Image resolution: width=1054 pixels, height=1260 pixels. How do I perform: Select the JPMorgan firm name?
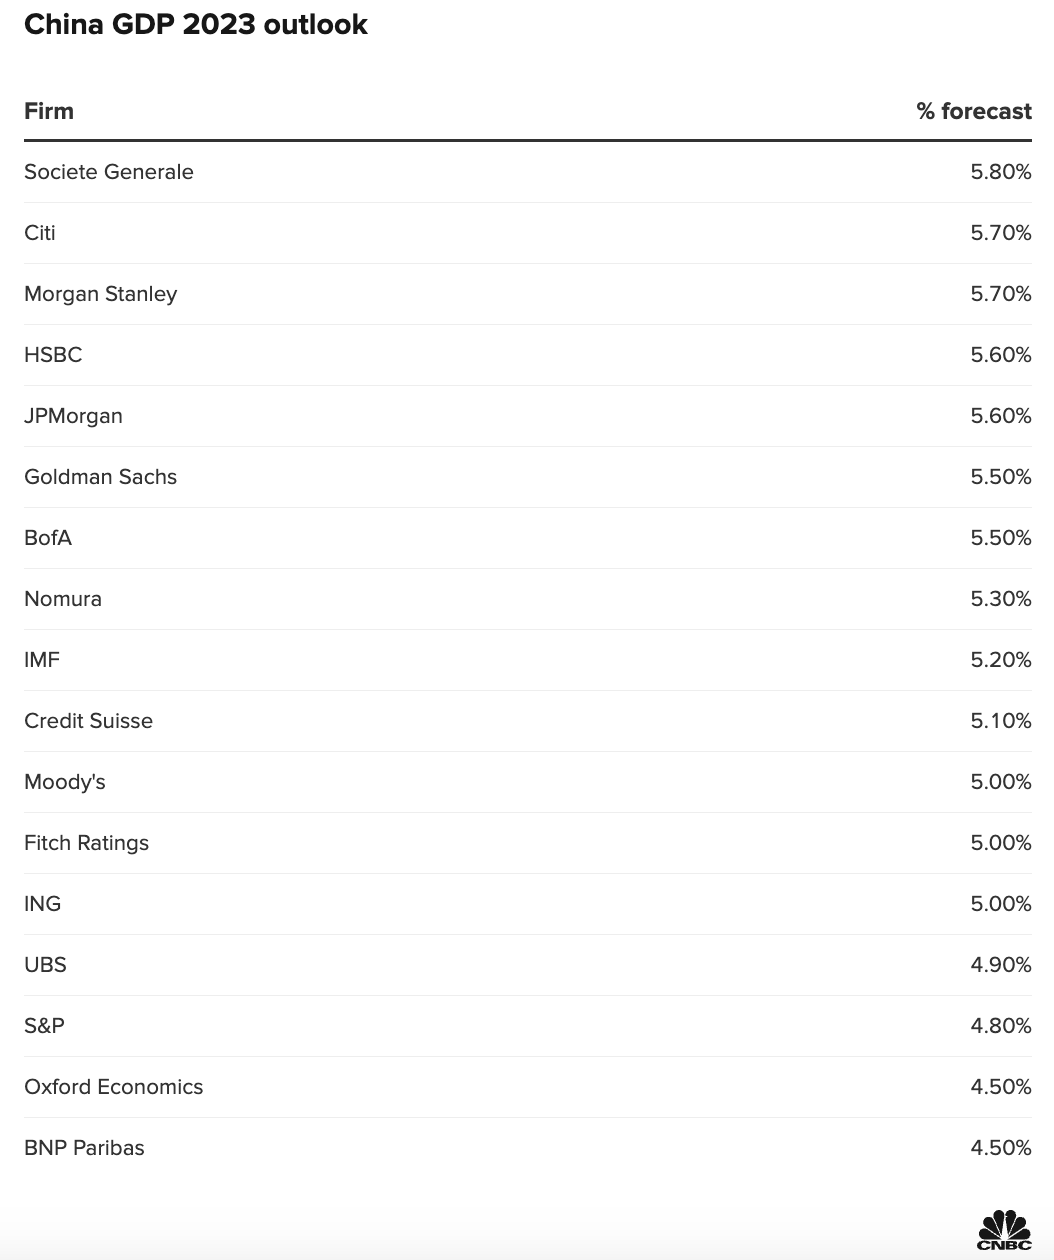pos(73,416)
